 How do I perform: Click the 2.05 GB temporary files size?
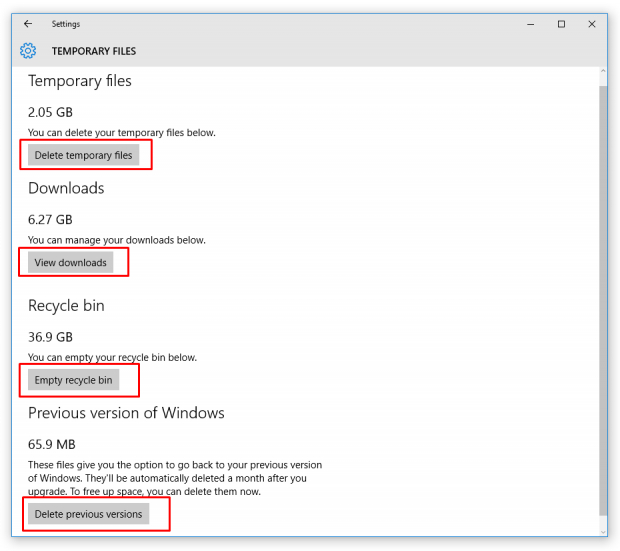tap(50, 112)
